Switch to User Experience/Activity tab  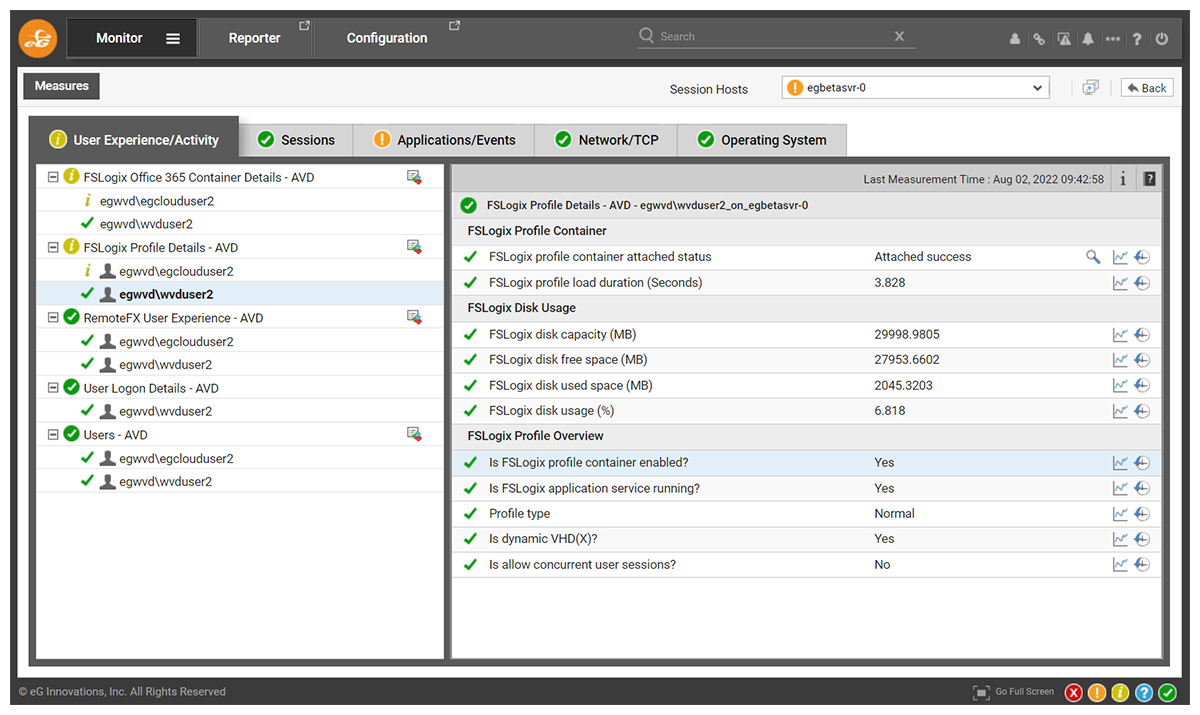tap(134, 139)
